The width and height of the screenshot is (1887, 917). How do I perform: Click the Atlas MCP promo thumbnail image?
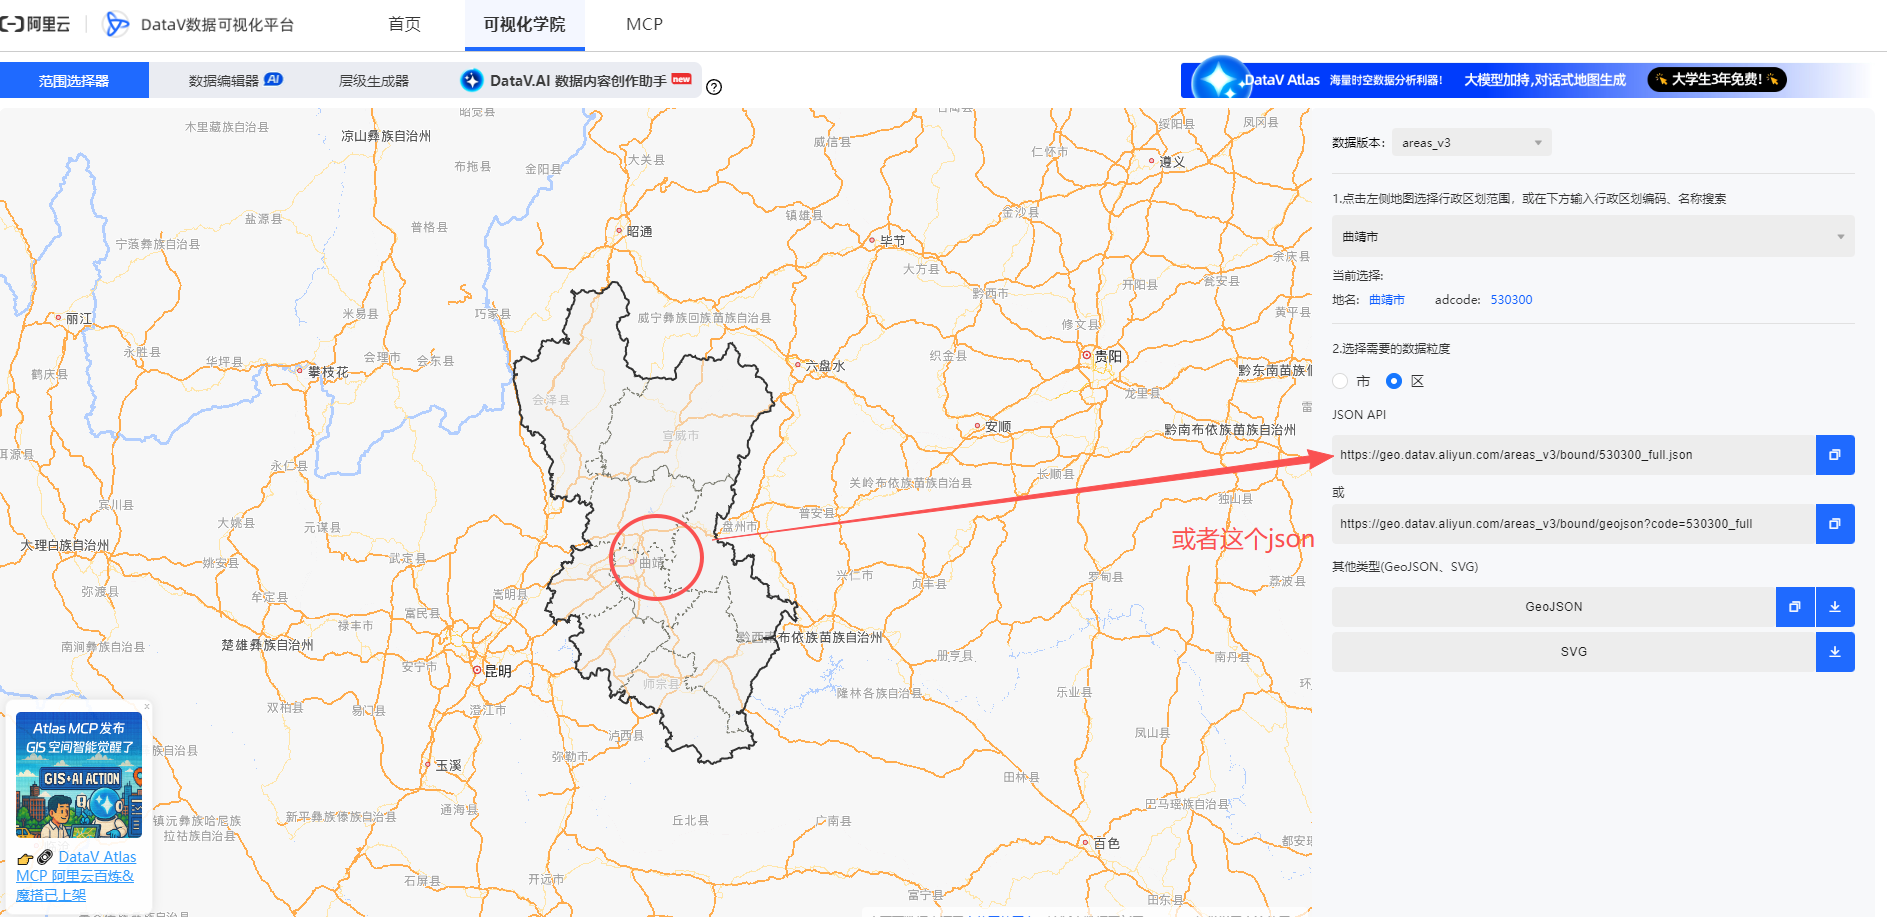click(79, 775)
